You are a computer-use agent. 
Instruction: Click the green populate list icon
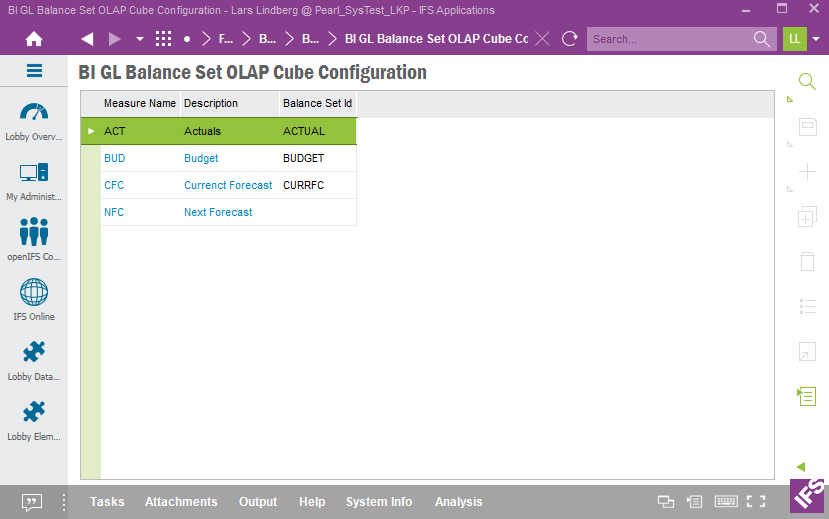click(807, 396)
